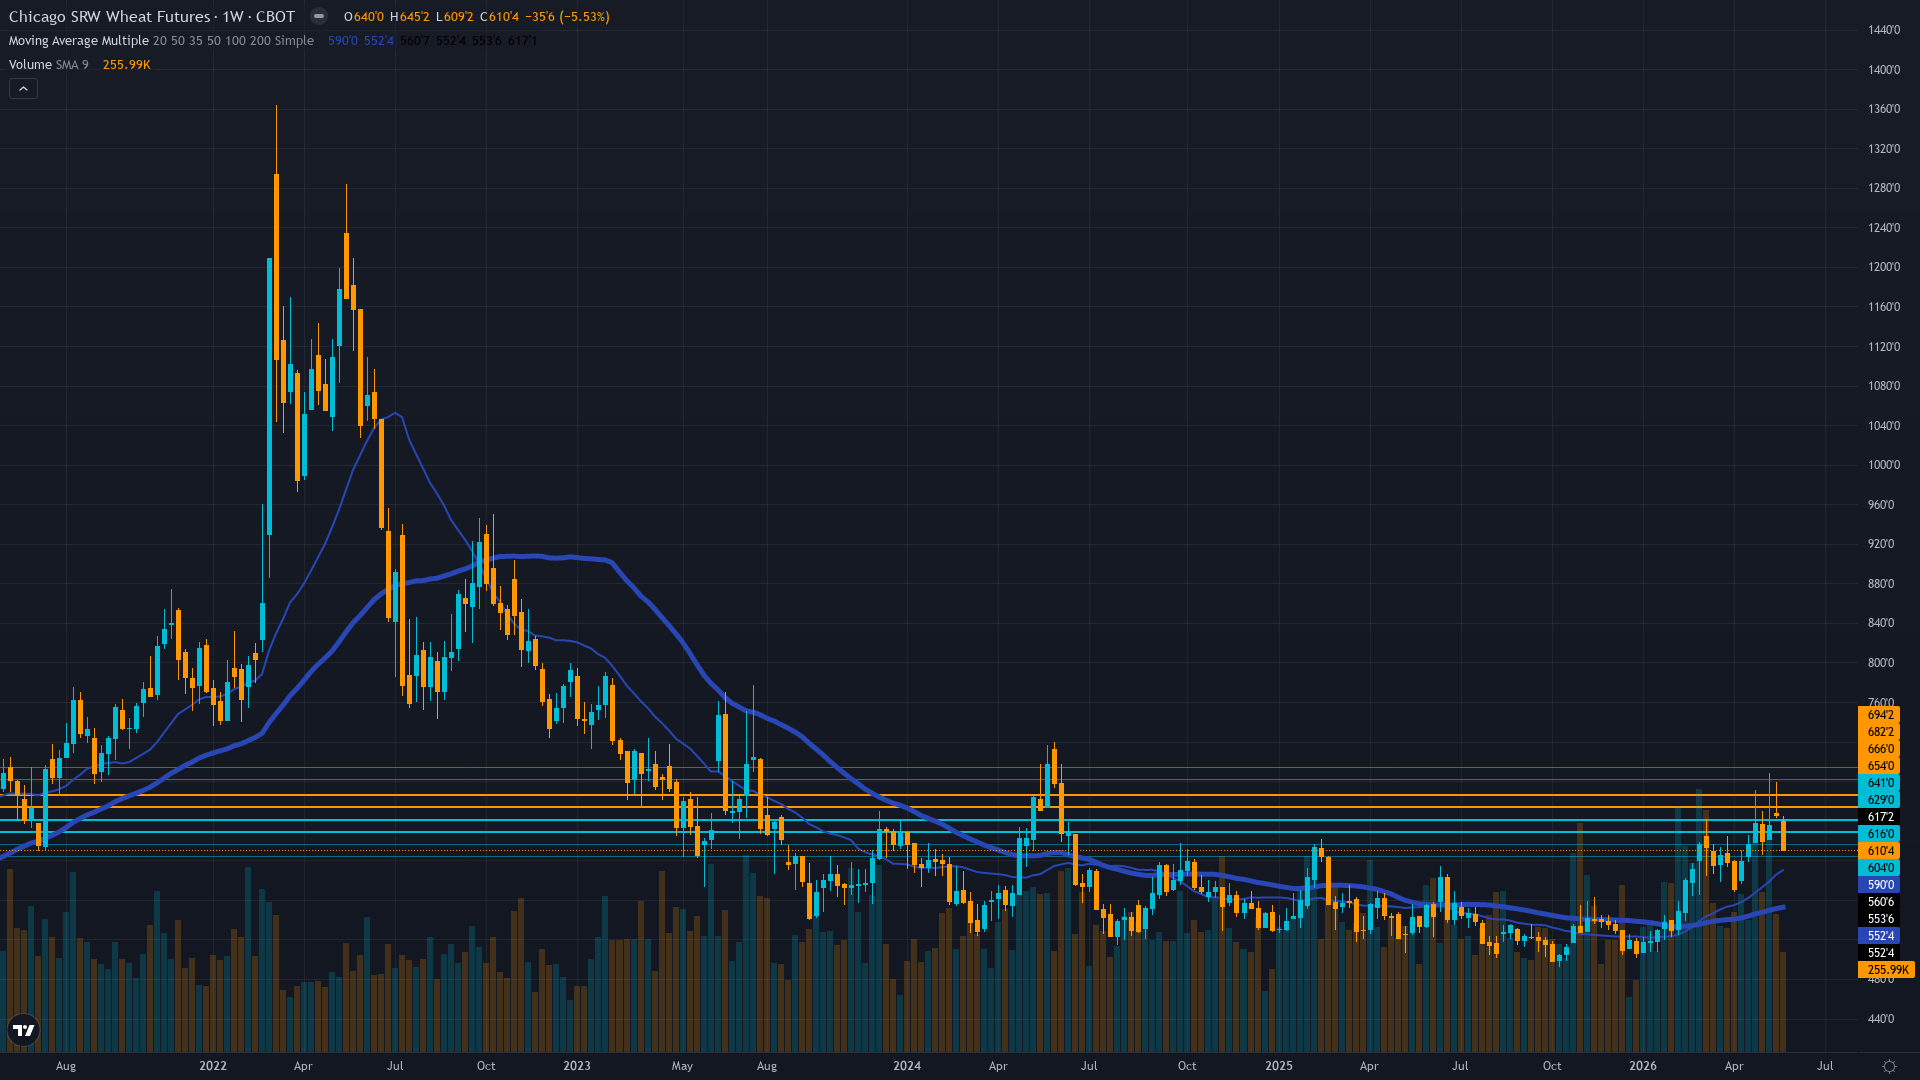Viewport: 1920px width, 1080px height.
Task: Click the black 553'6 price label
Action: click(x=1879, y=919)
